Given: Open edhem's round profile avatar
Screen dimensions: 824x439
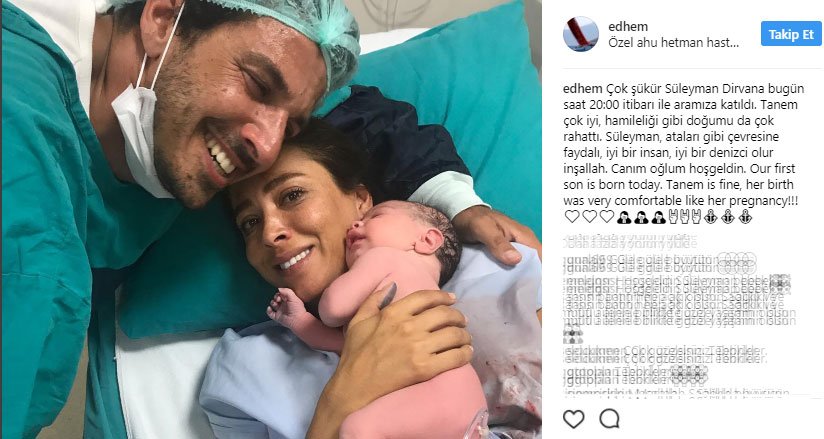Looking at the screenshot, I should [x=581, y=34].
